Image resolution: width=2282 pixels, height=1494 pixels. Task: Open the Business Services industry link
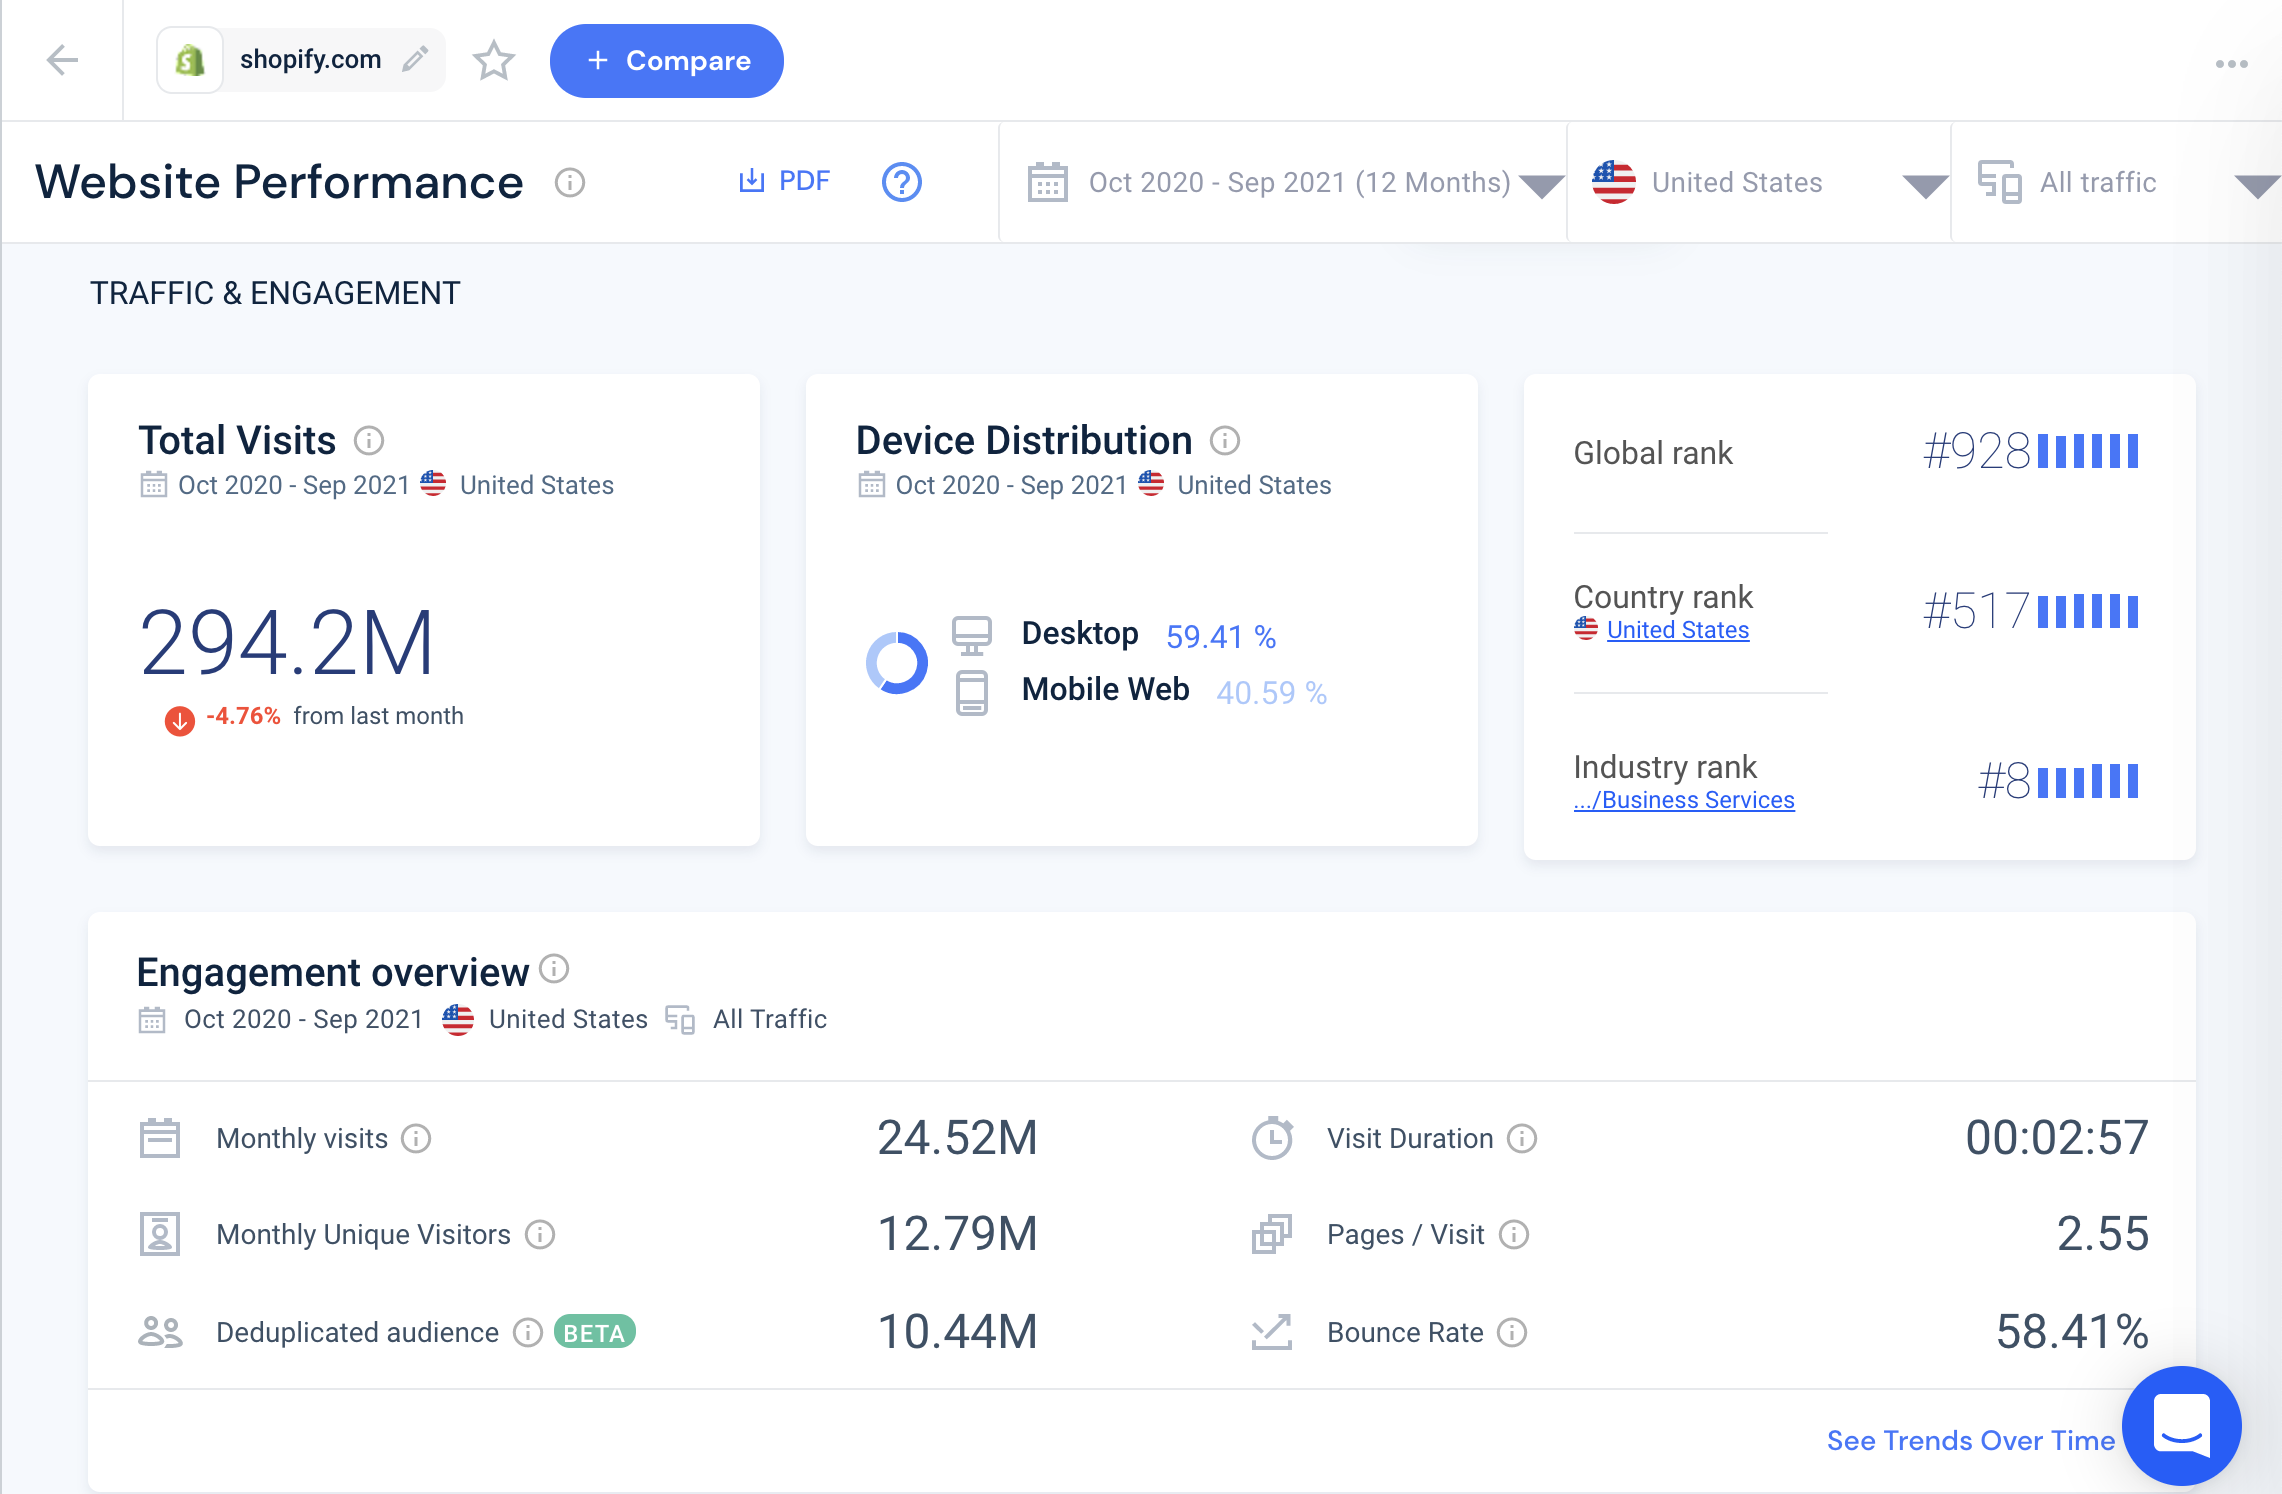pyautogui.click(x=1684, y=800)
